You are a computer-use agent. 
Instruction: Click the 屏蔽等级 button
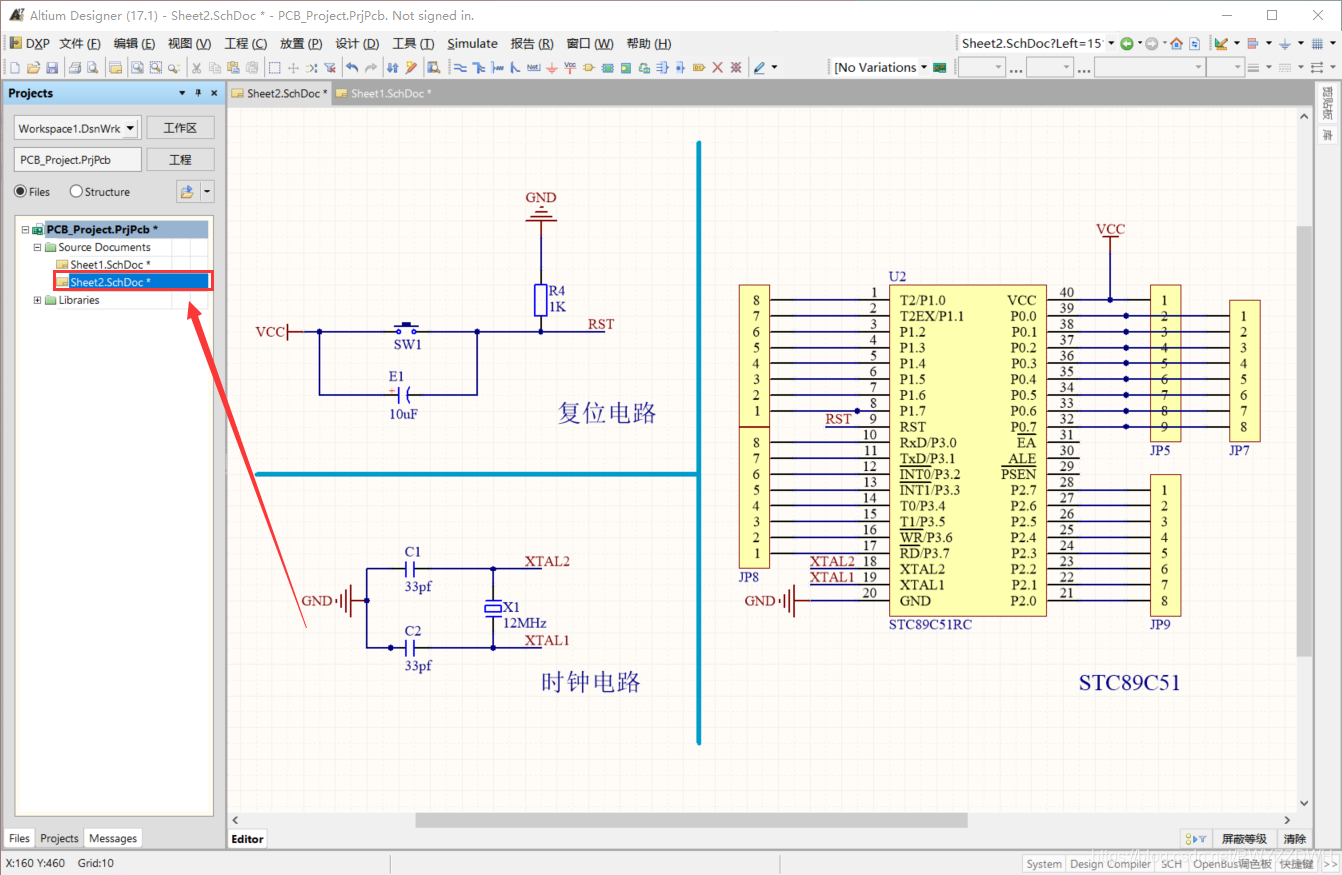[1244, 839]
